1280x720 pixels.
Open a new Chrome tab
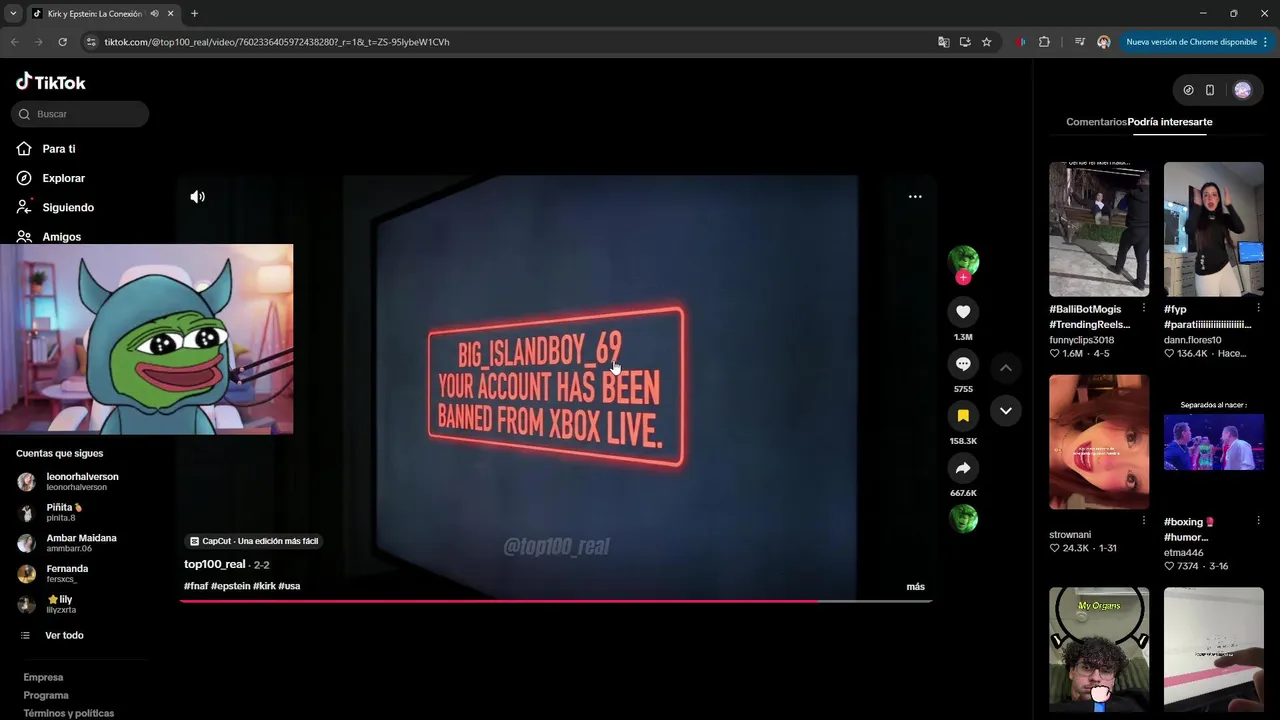(x=194, y=14)
